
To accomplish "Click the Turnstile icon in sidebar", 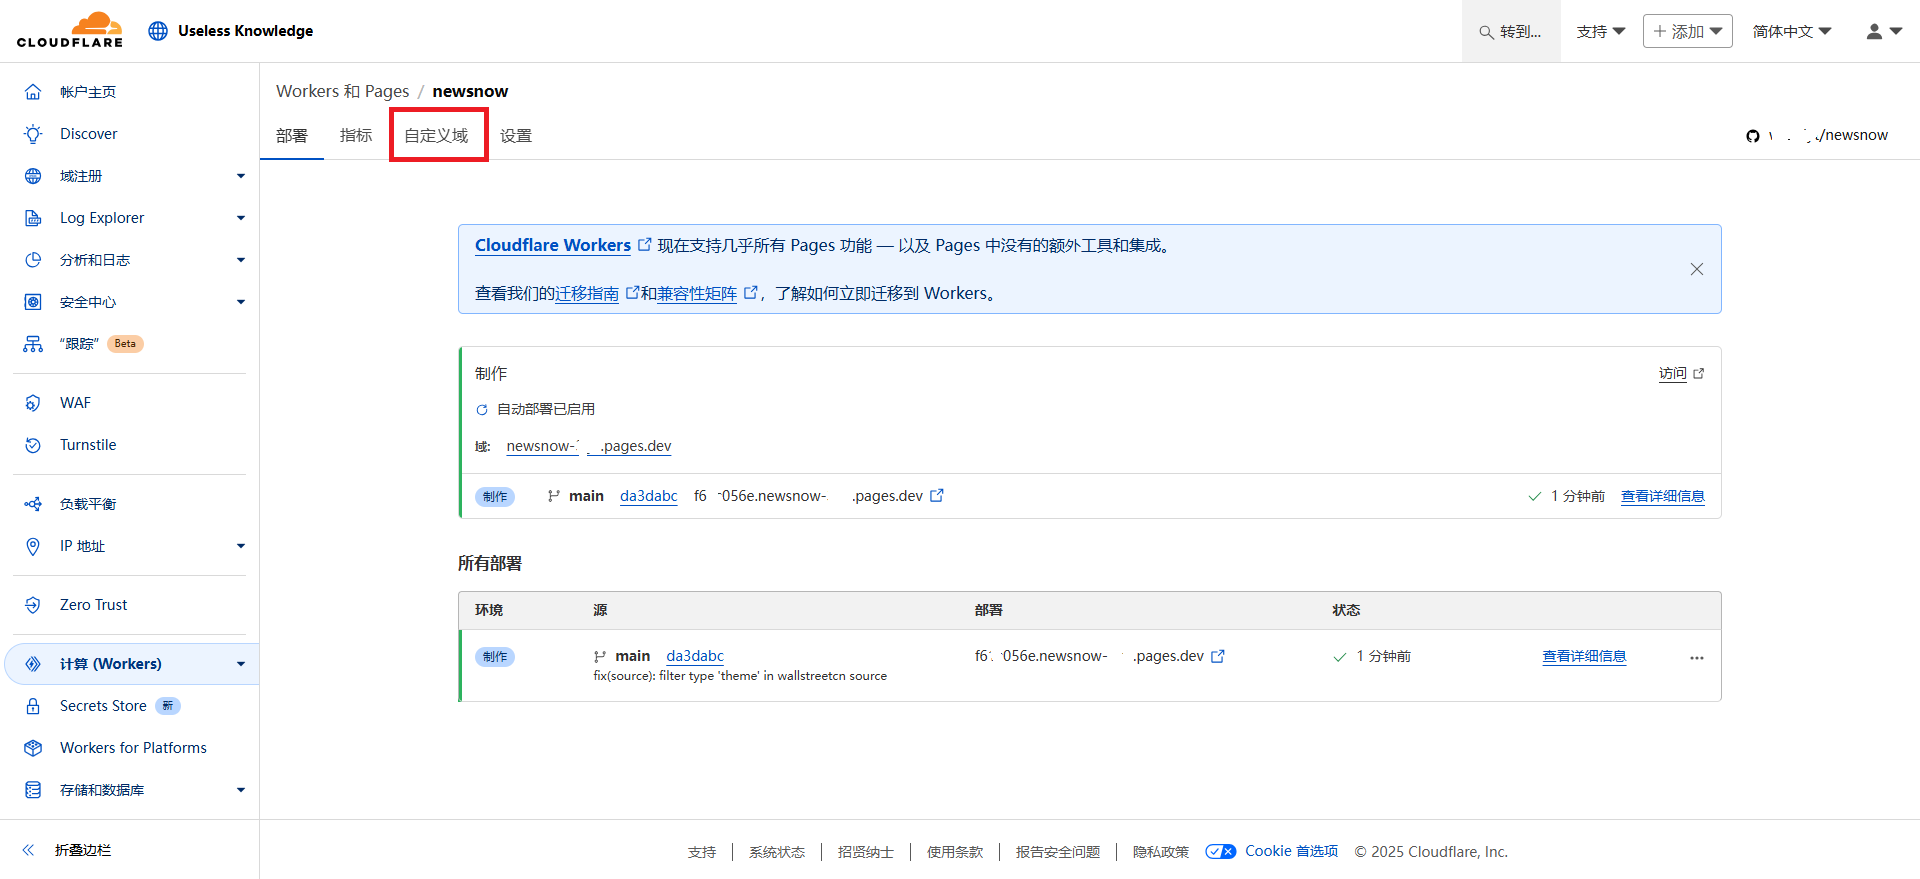I will click(x=33, y=445).
